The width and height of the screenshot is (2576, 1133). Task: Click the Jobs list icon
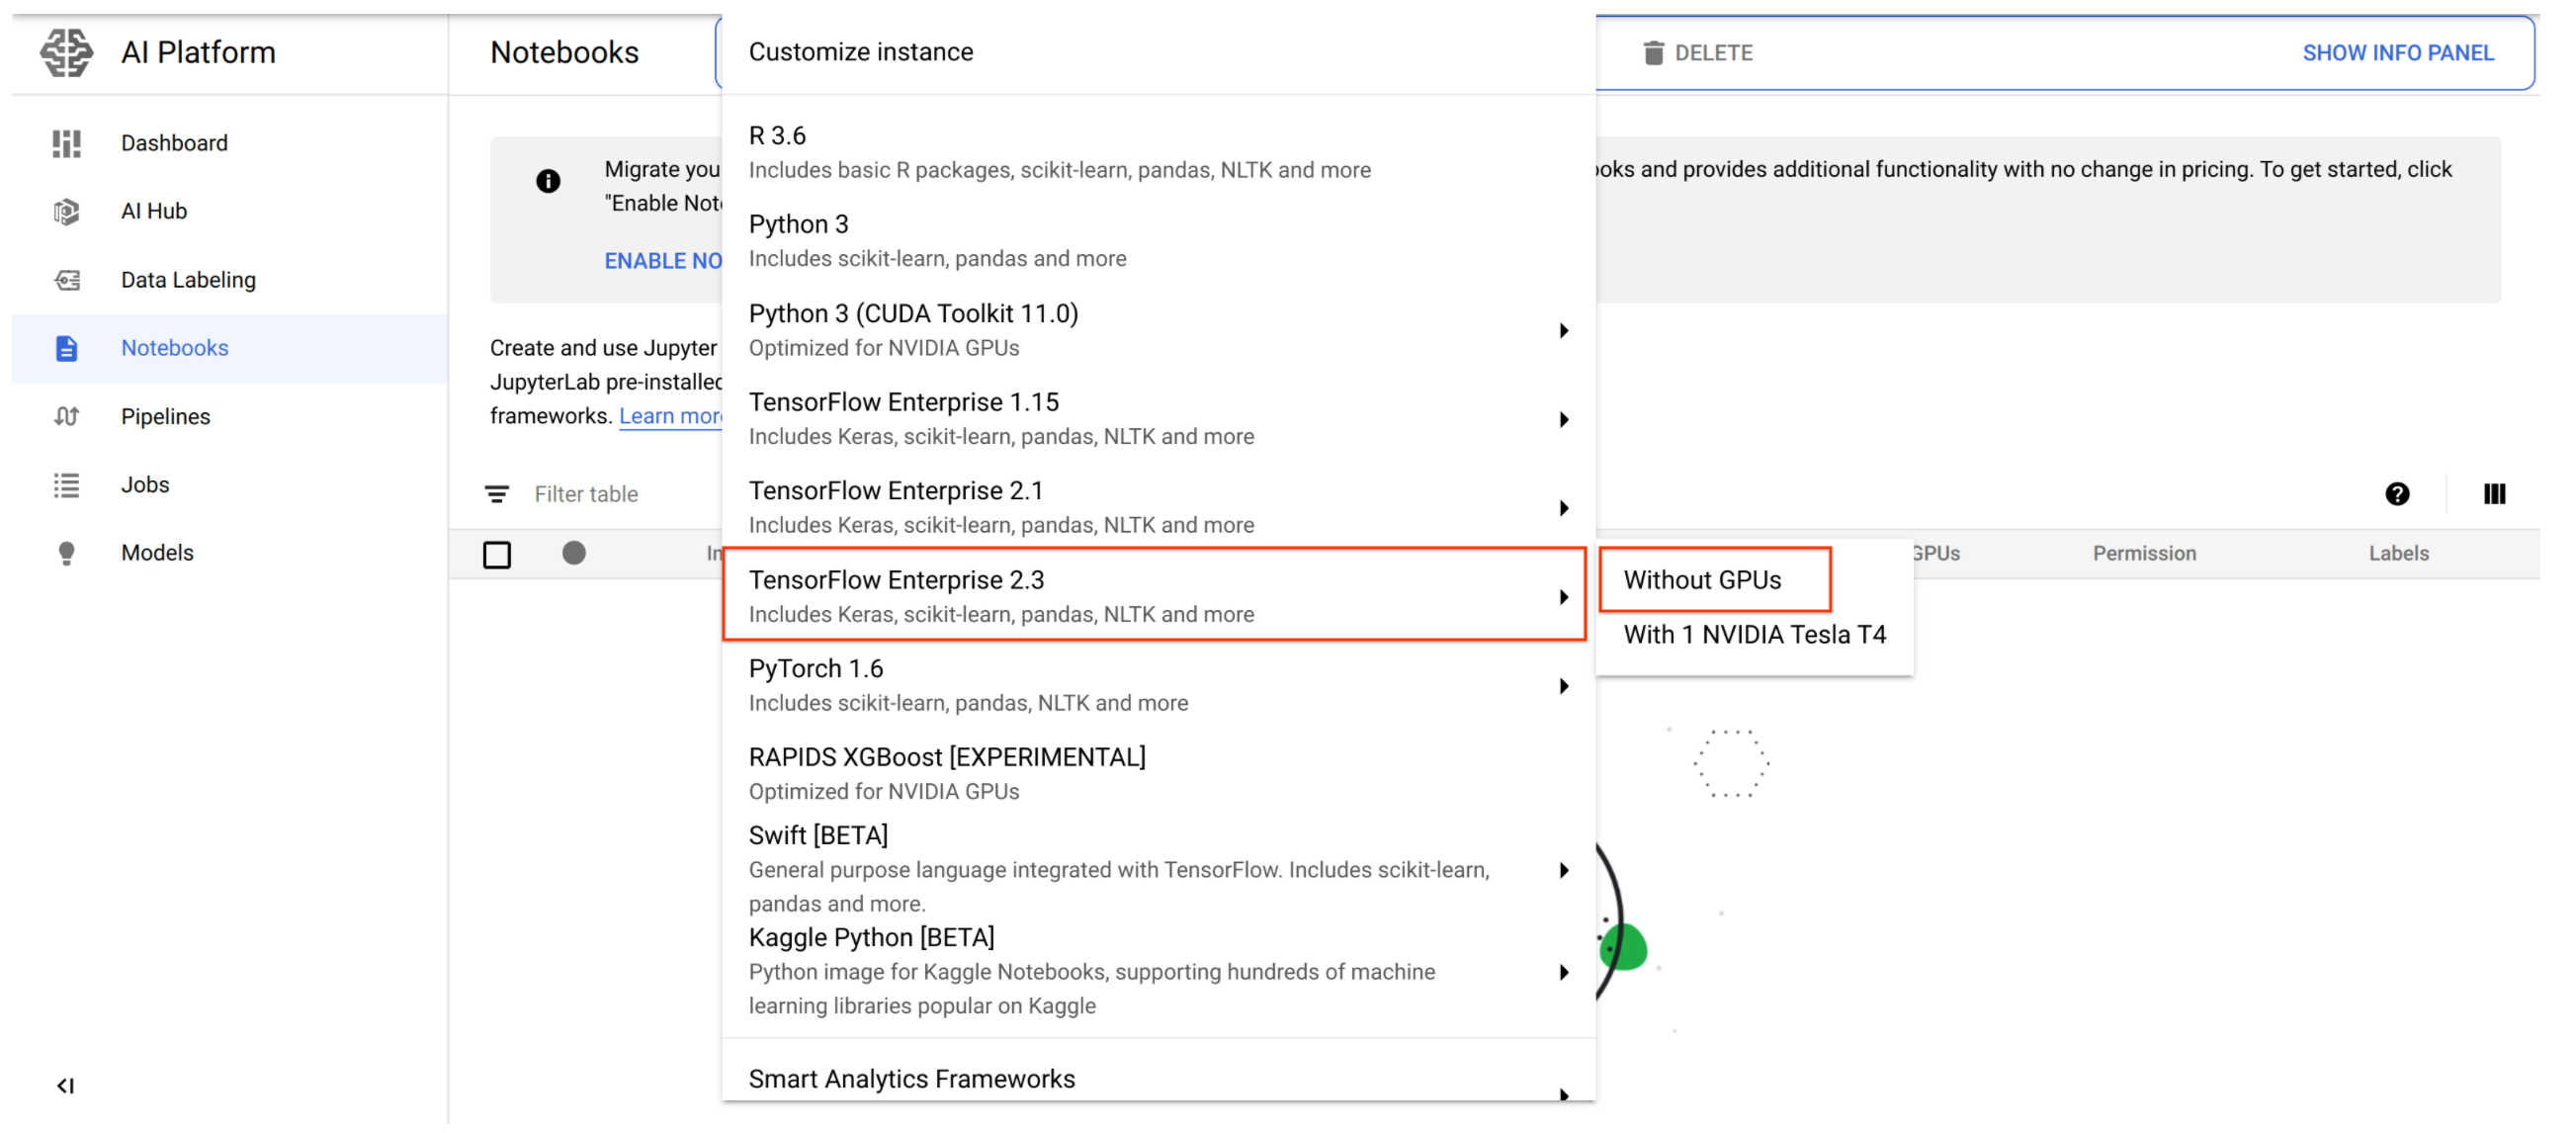coord(66,485)
